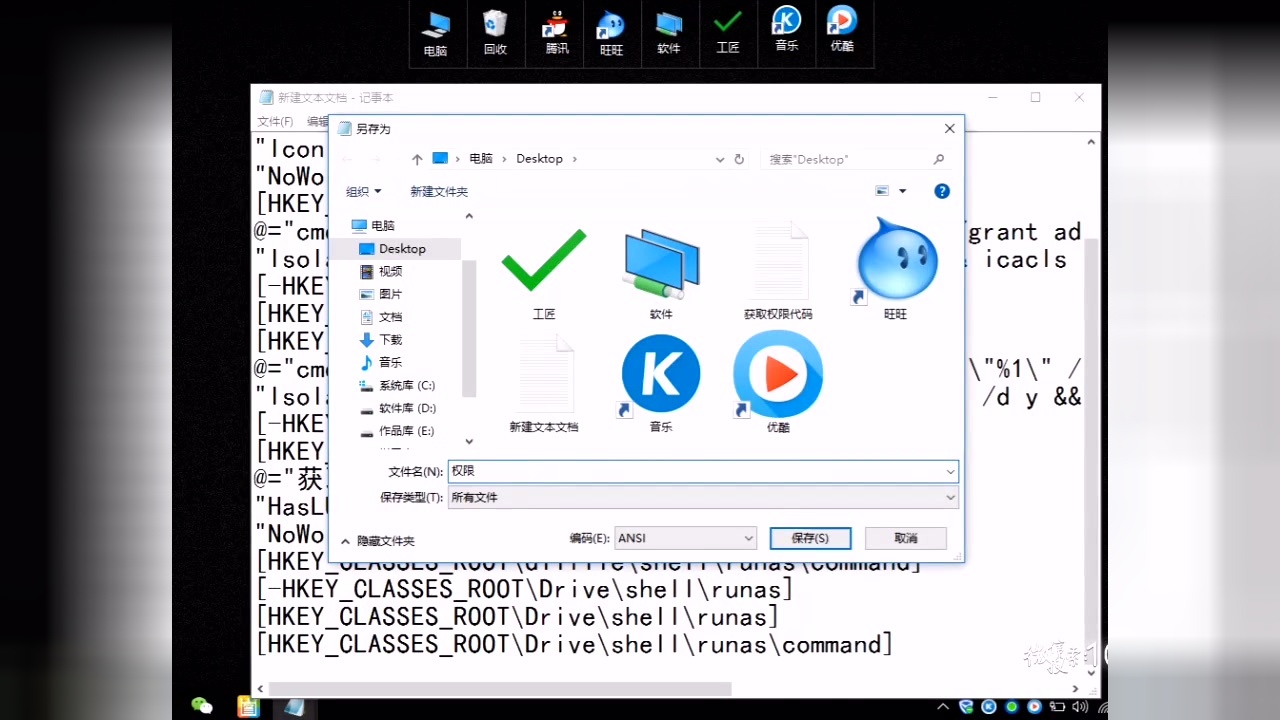Click the search magnifier icon
The image size is (1280, 720).
(x=938, y=159)
